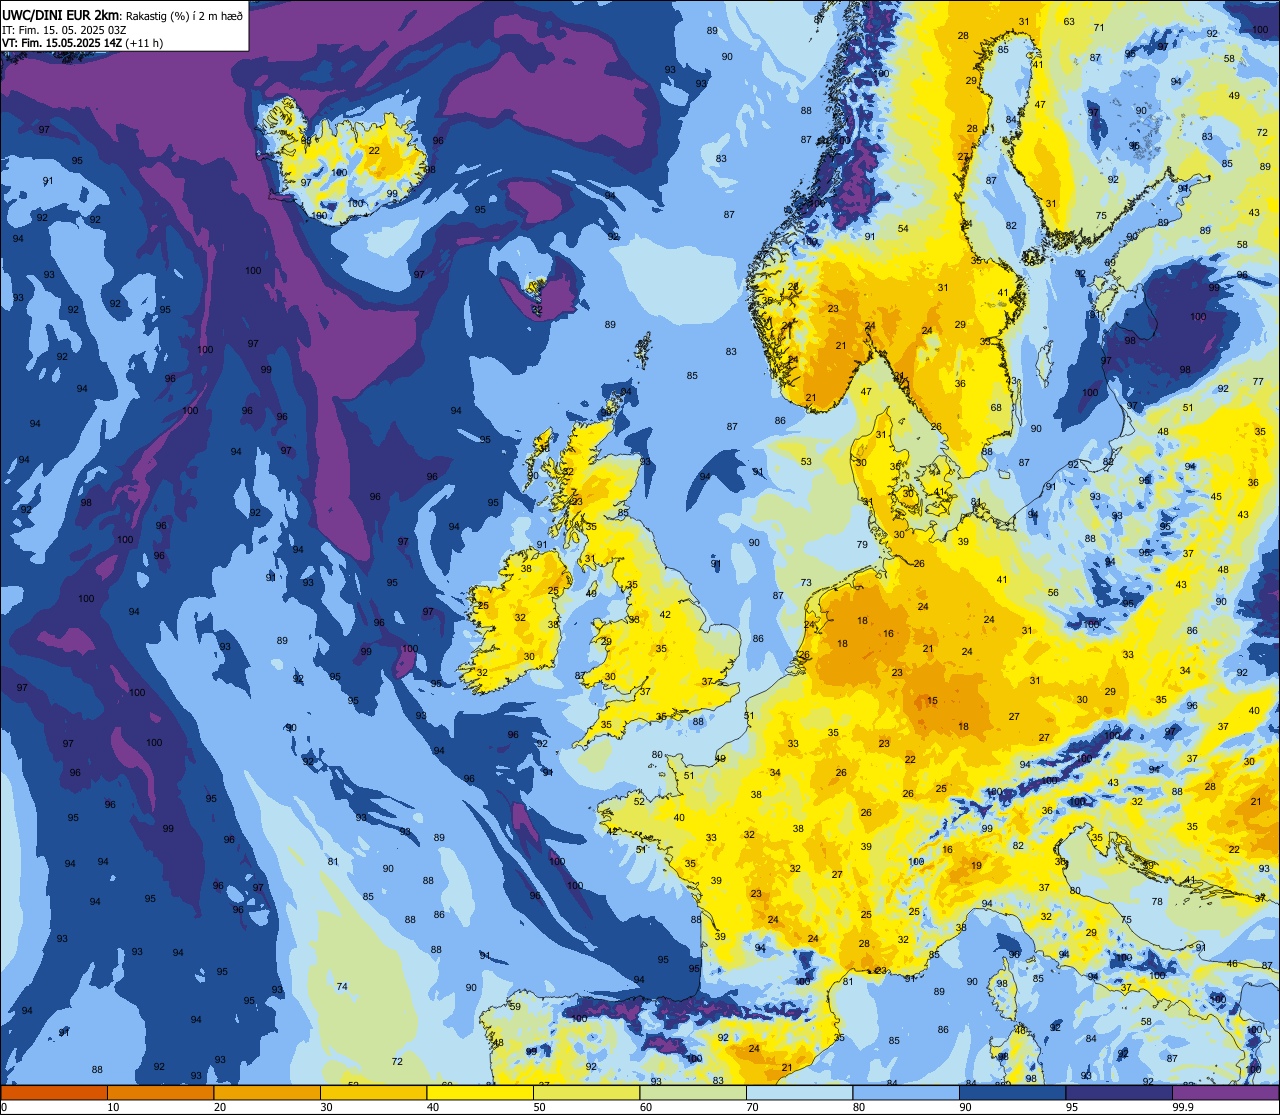Click the 50–60% pale yellow legend swatch

click(586, 1092)
